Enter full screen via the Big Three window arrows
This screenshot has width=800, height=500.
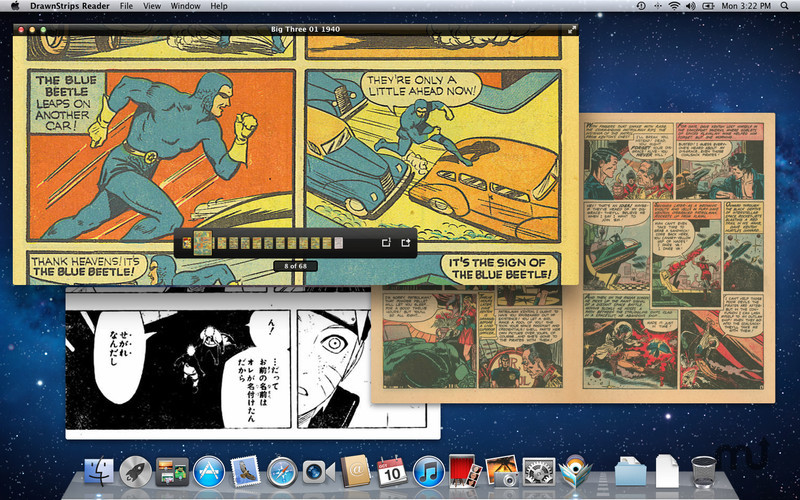572,30
